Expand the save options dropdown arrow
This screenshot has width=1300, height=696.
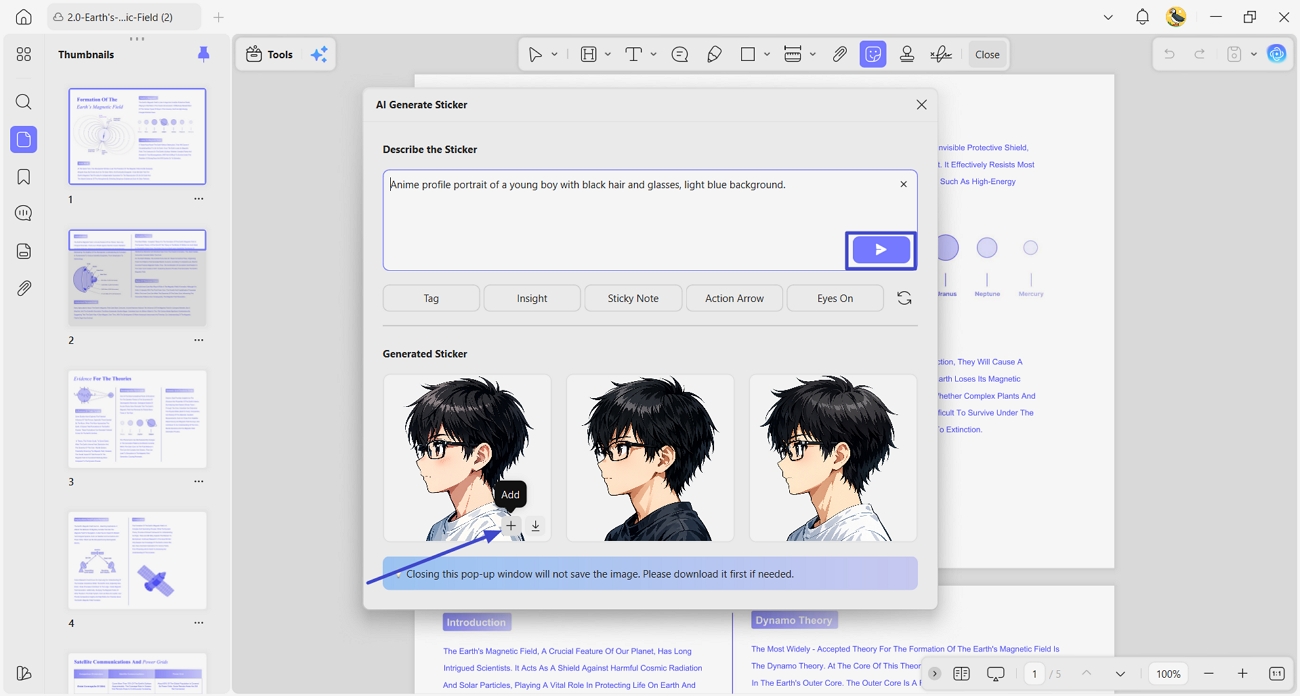[1254, 55]
